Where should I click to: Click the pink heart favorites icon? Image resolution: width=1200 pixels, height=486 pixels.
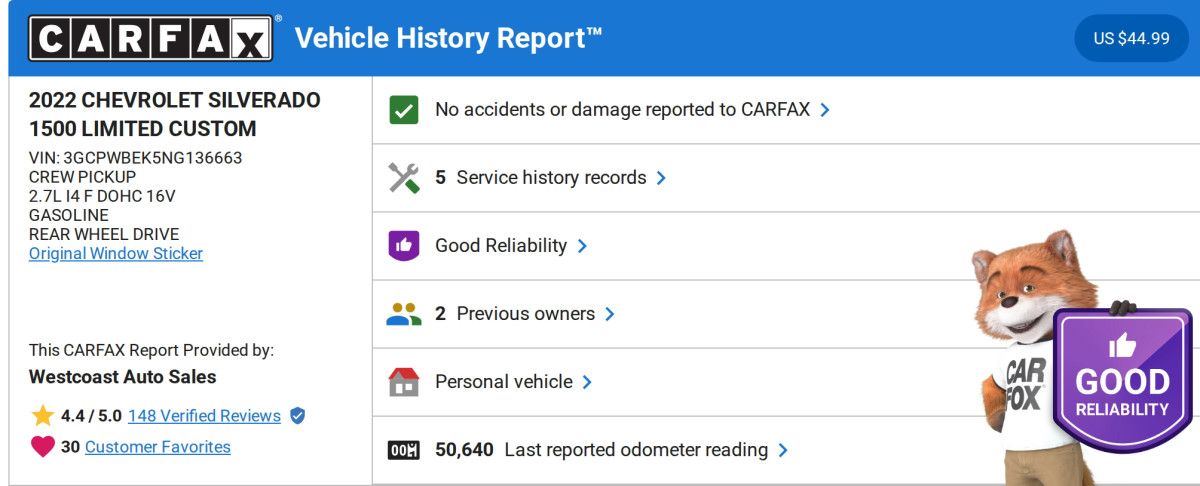42,447
